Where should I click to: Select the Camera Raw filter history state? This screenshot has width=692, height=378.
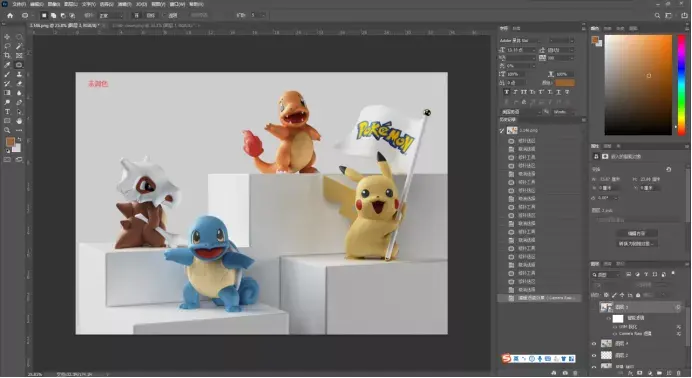[540, 298]
